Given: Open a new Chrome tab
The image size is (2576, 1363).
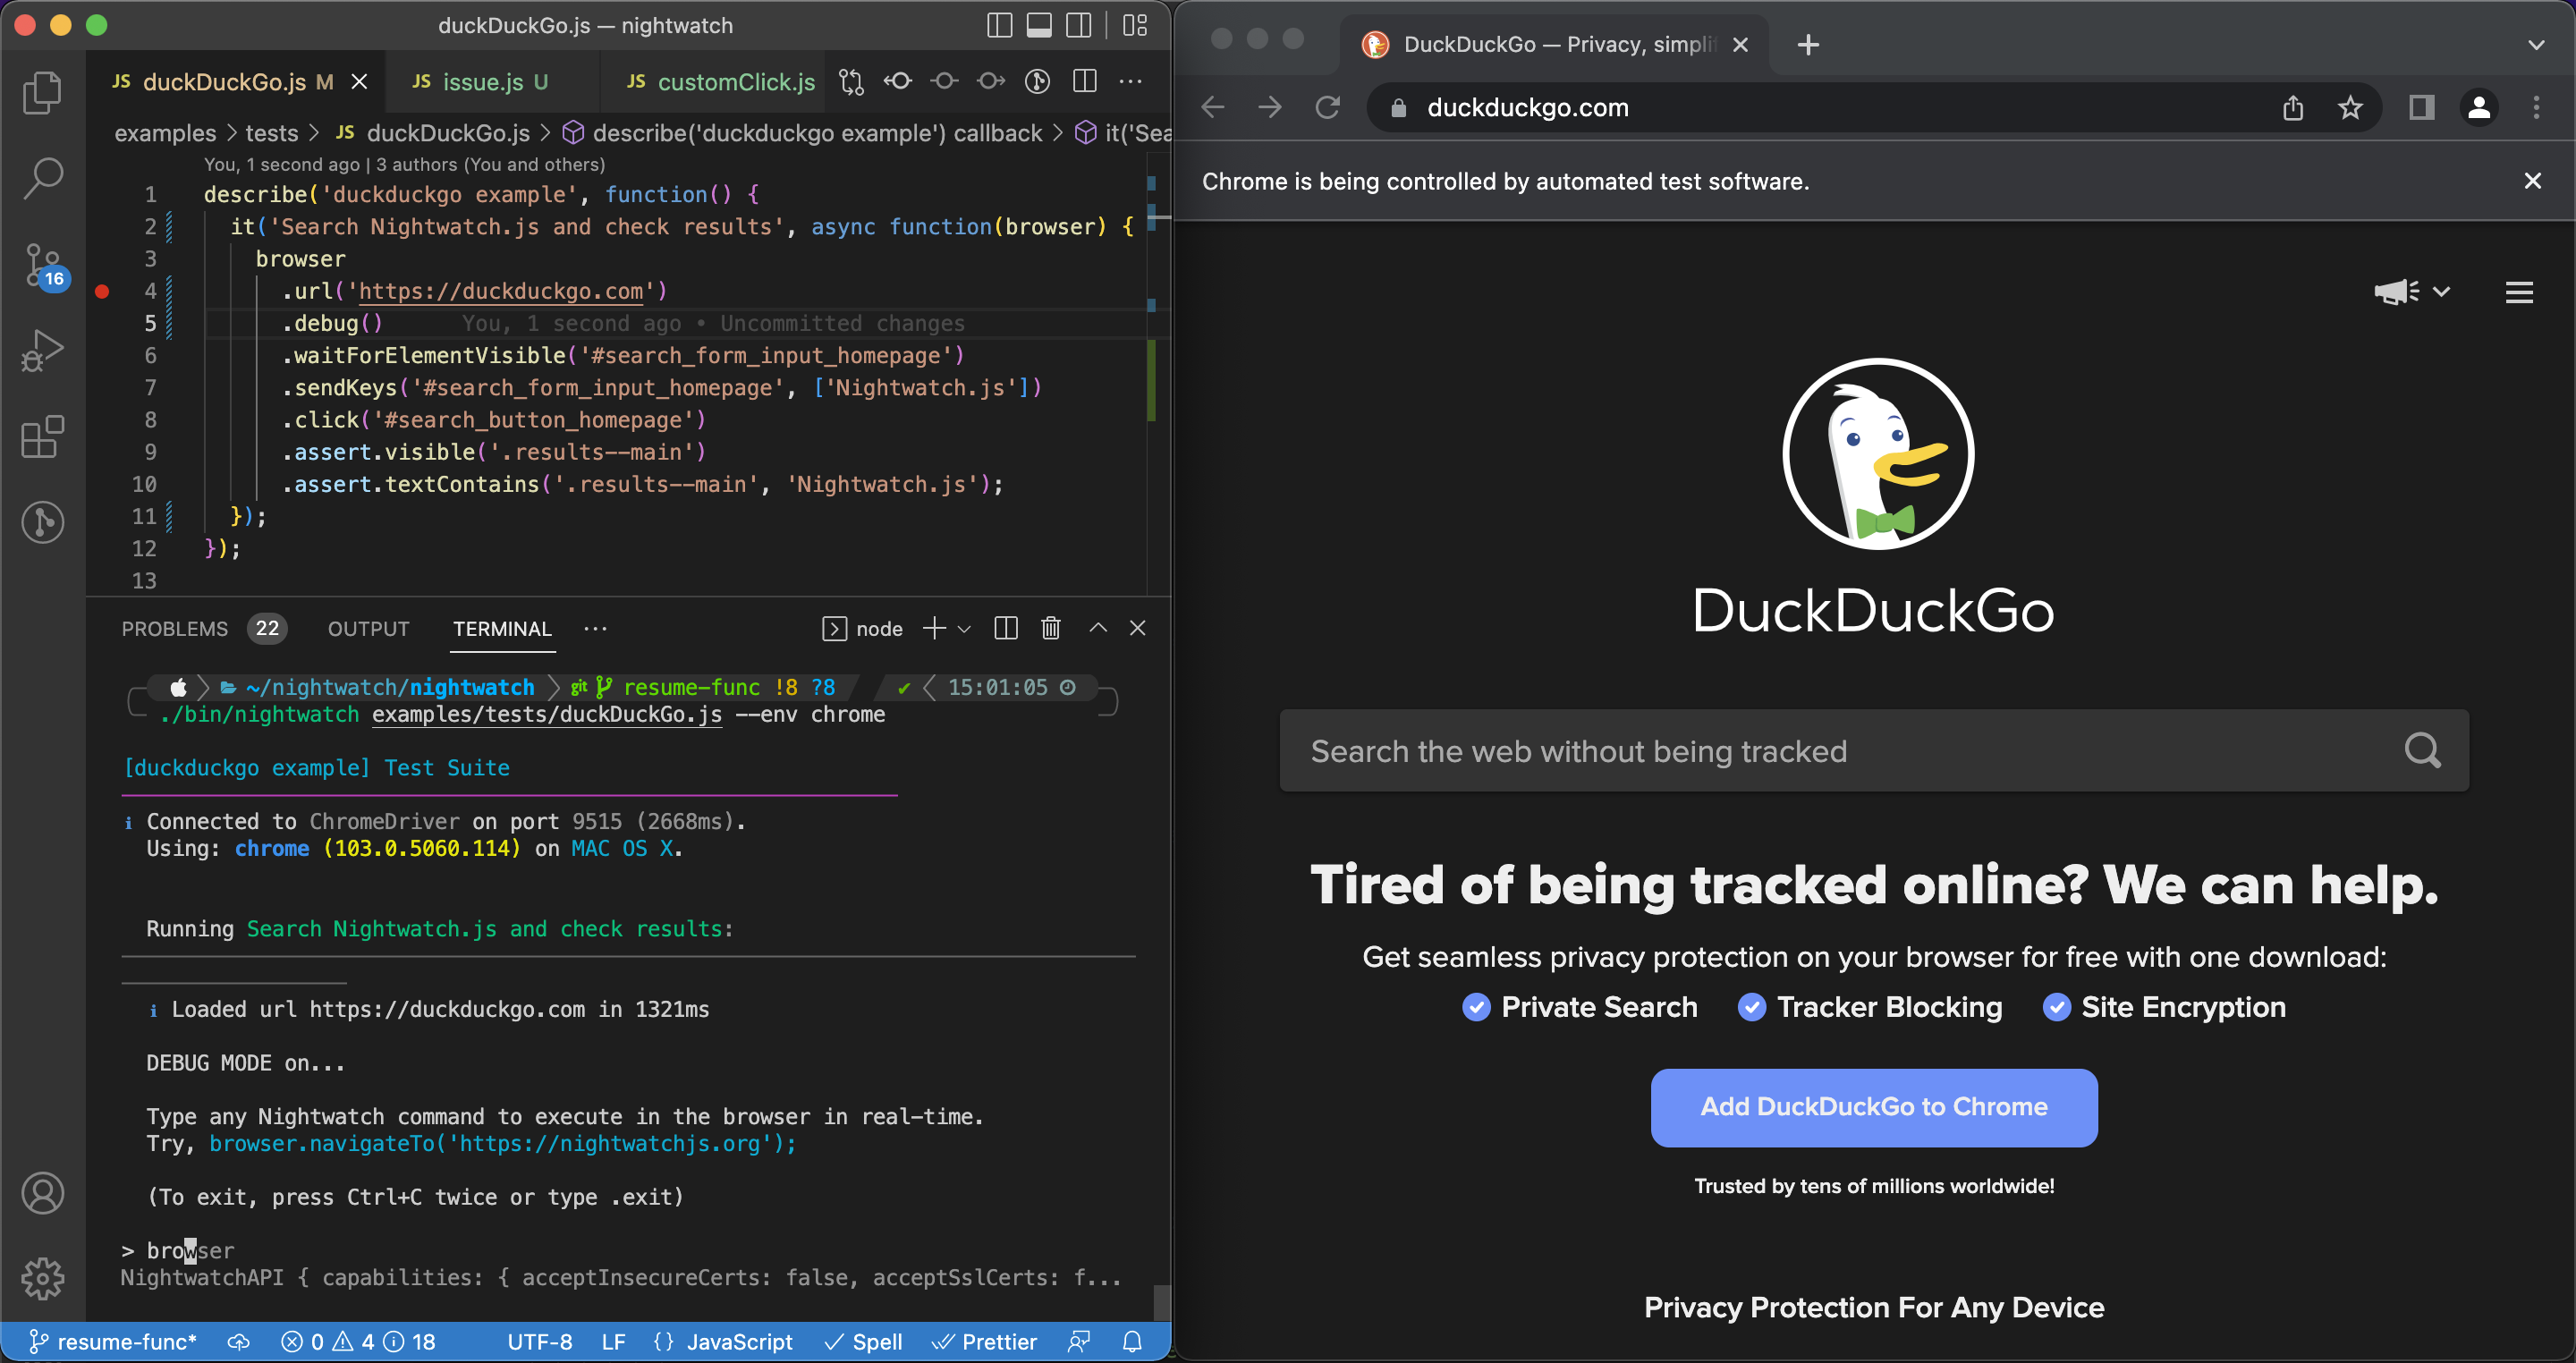Looking at the screenshot, I should coord(1808,44).
